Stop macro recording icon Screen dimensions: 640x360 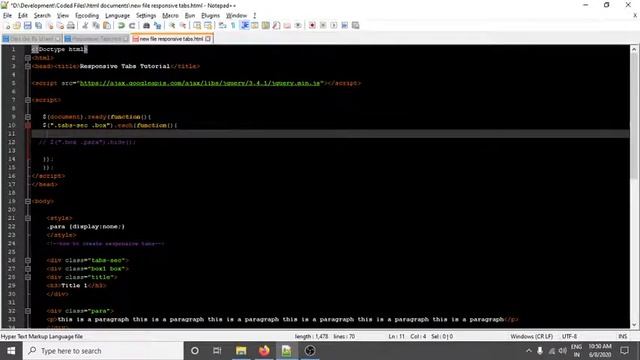(x=323, y=26)
